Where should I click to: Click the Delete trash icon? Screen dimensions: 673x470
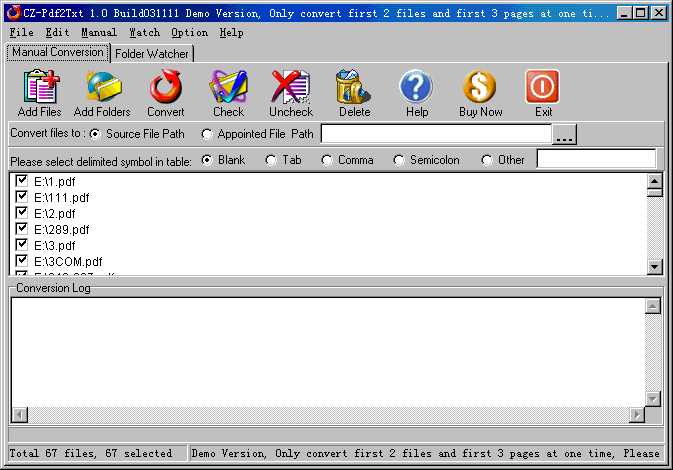tap(353, 87)
